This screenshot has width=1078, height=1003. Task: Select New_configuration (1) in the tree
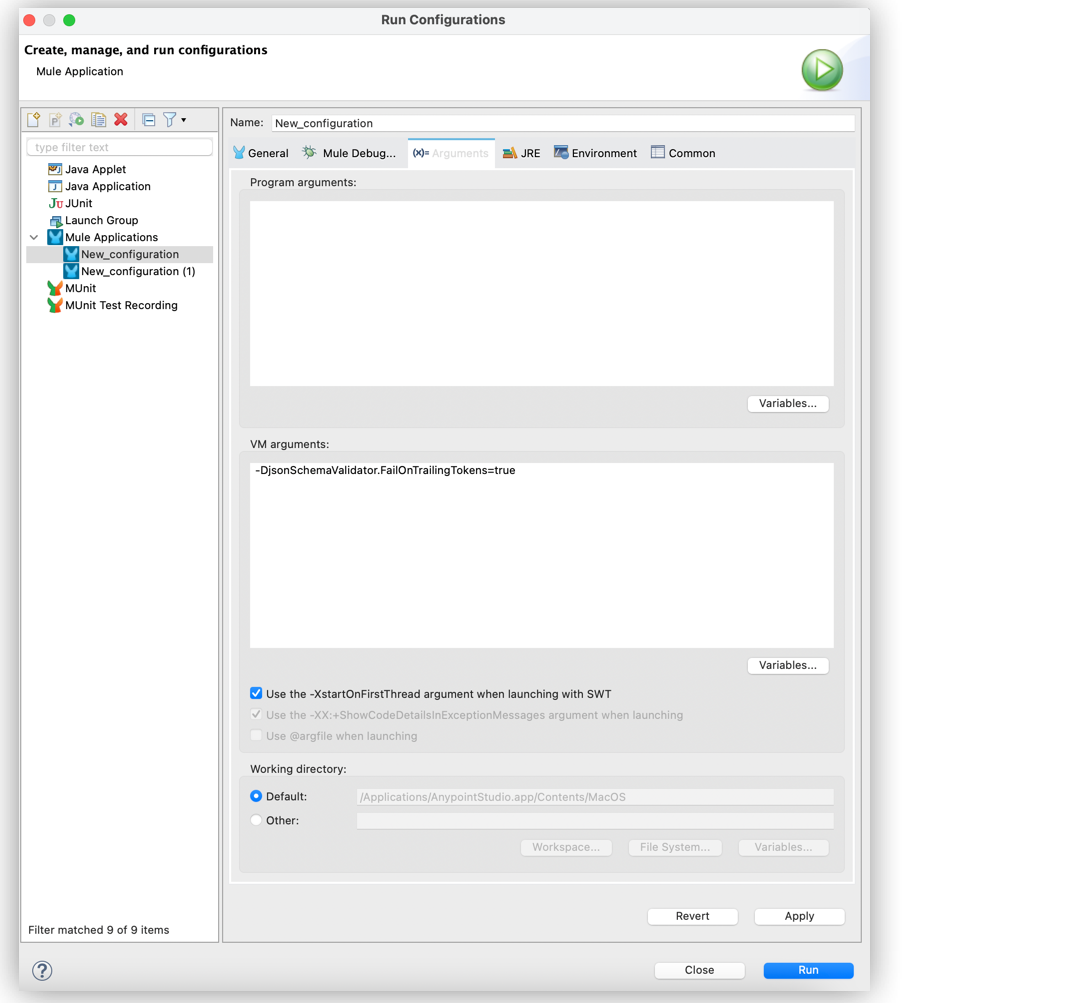point(138,272)
